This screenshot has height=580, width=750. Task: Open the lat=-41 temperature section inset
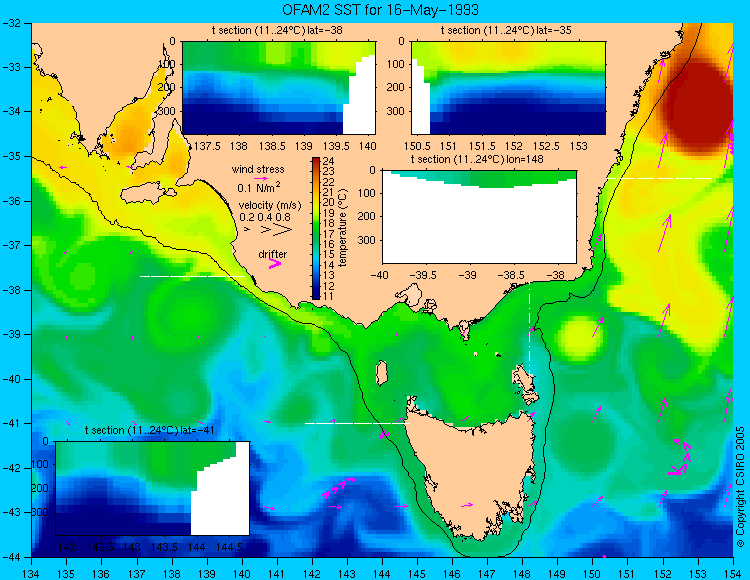[153, 488]
